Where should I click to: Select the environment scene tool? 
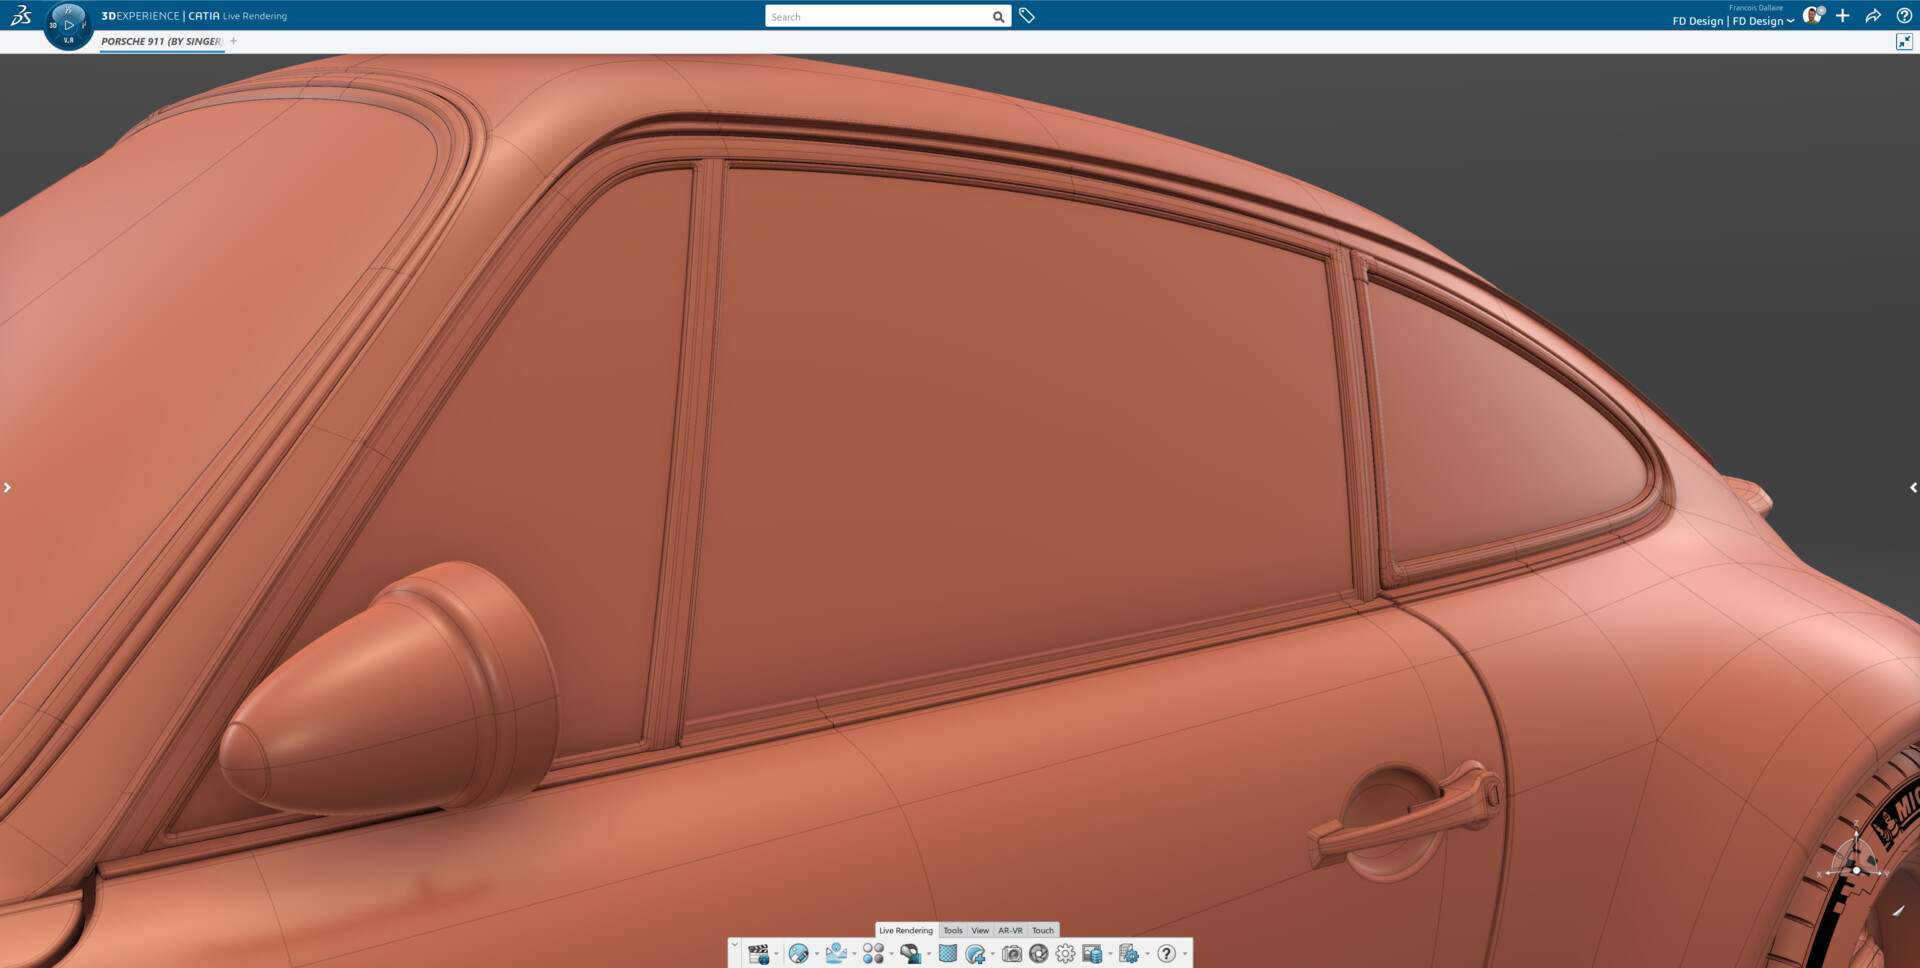tap(835, 954)
